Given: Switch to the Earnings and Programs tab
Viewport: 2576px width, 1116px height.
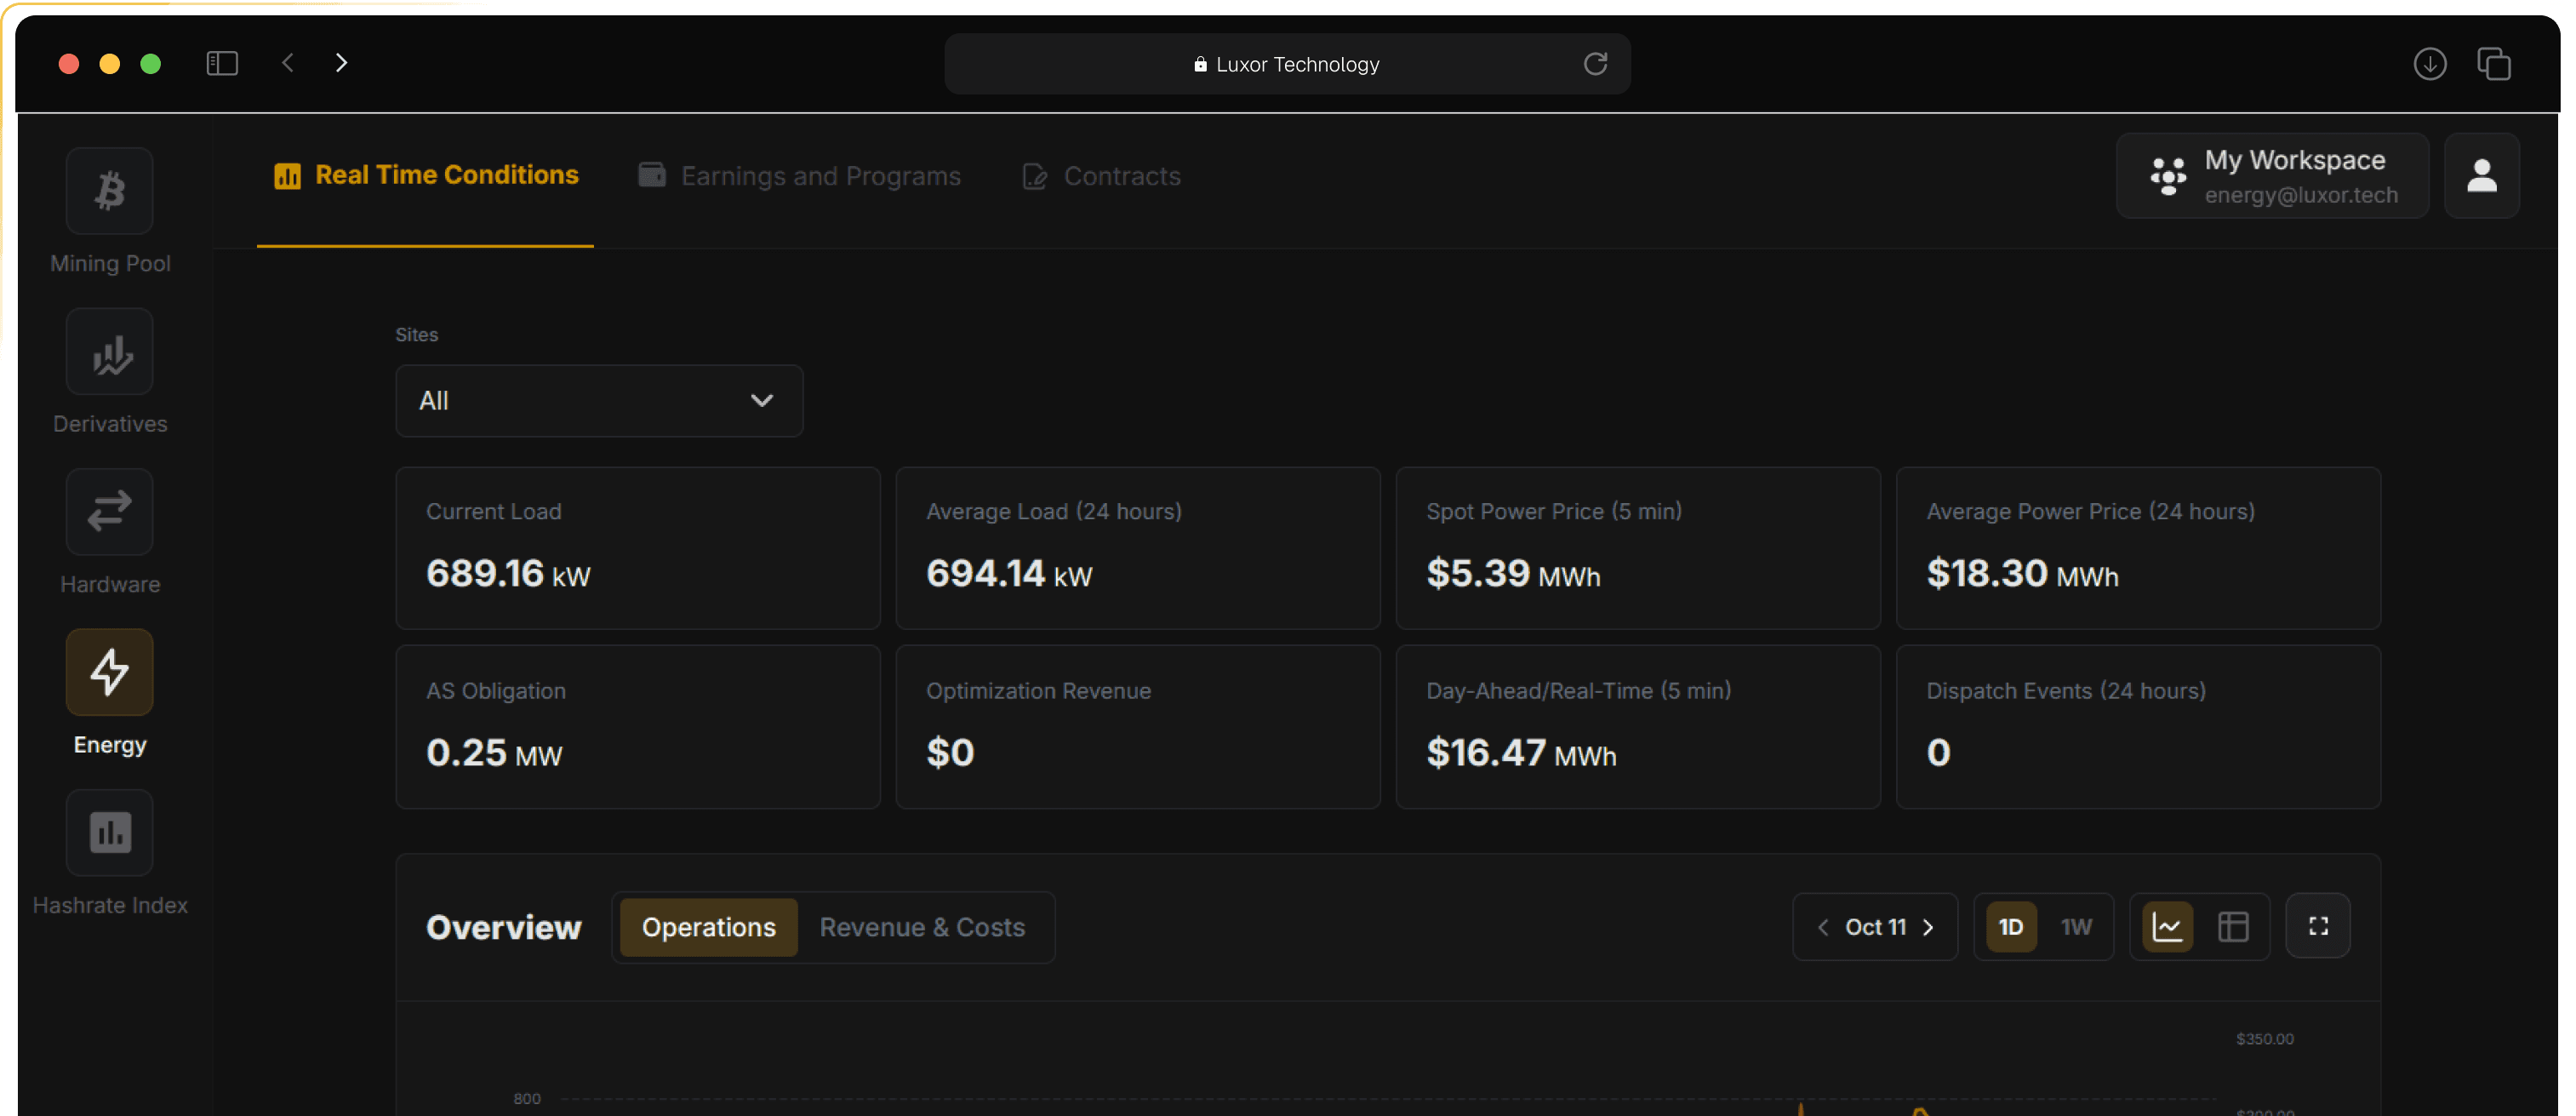Looking at the screenshot, I should pyautogui.click(x=820, y=175).
